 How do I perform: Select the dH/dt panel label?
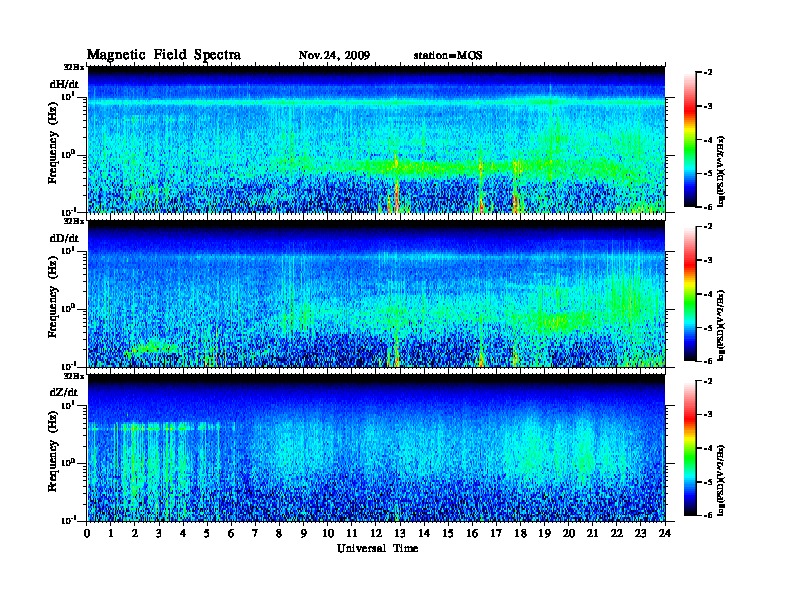point(64,84)
